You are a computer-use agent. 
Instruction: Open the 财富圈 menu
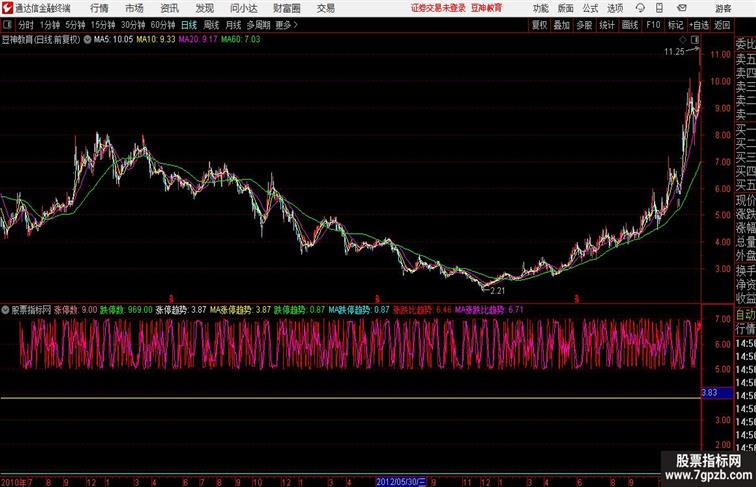pyautogui.click(x=286, y=8)
